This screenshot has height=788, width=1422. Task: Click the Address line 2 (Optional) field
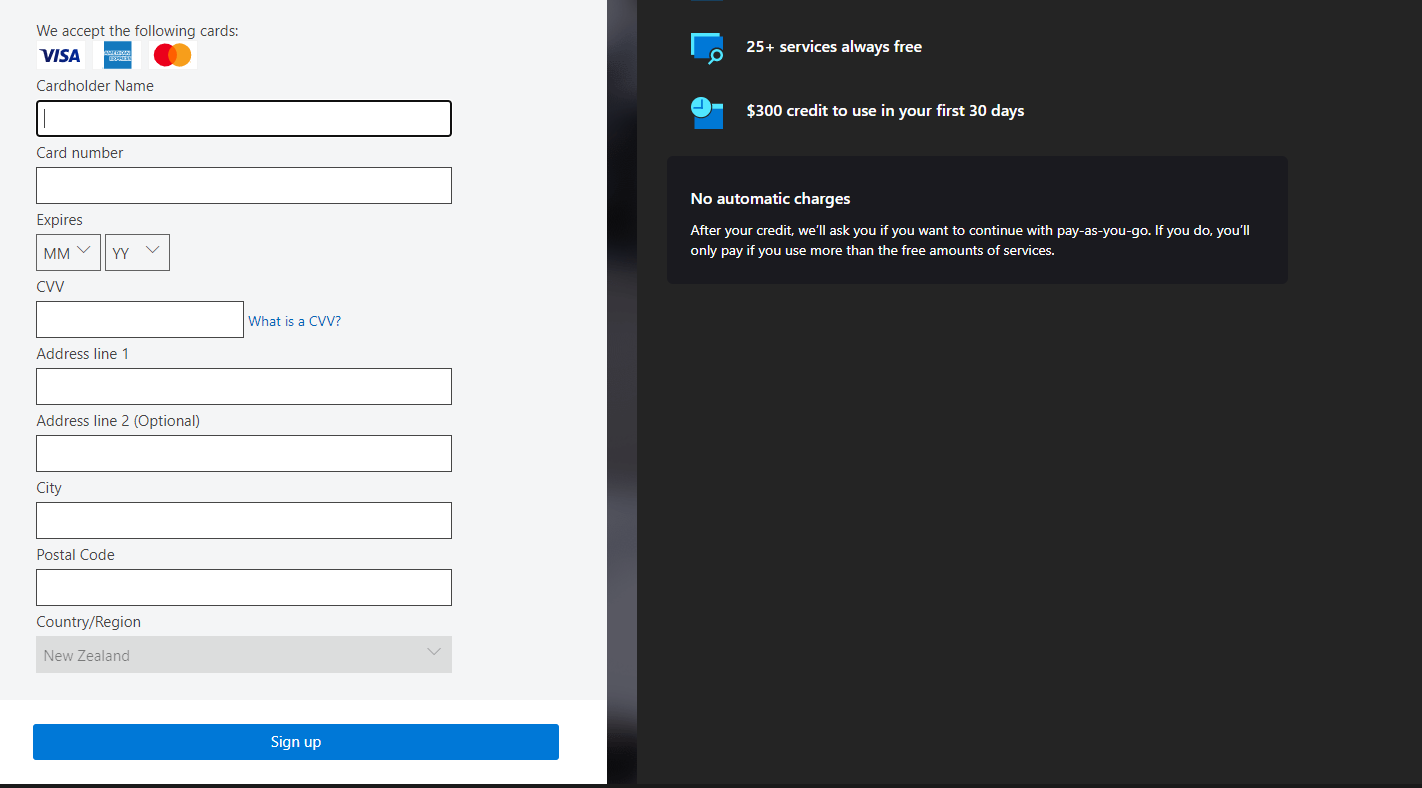pos(244,454)
